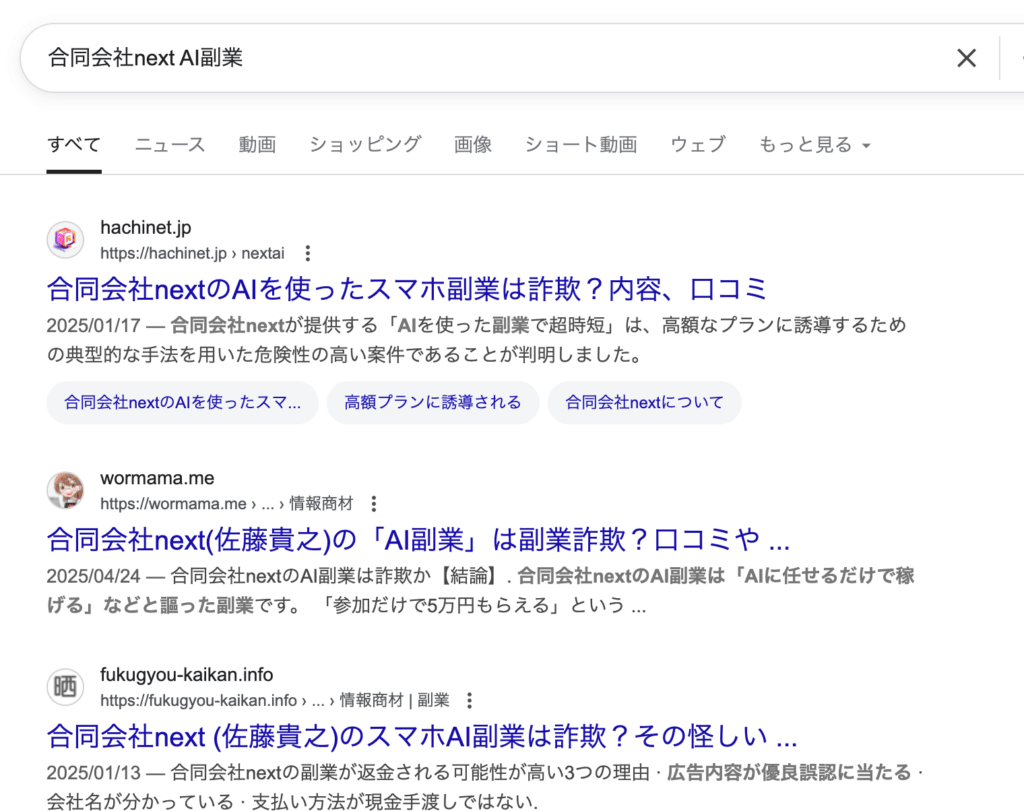The height and width of the screenshot is (811, 1024).
Task: Click the fukugyou-kaikan.info site favicon
Action: [65, 687]
